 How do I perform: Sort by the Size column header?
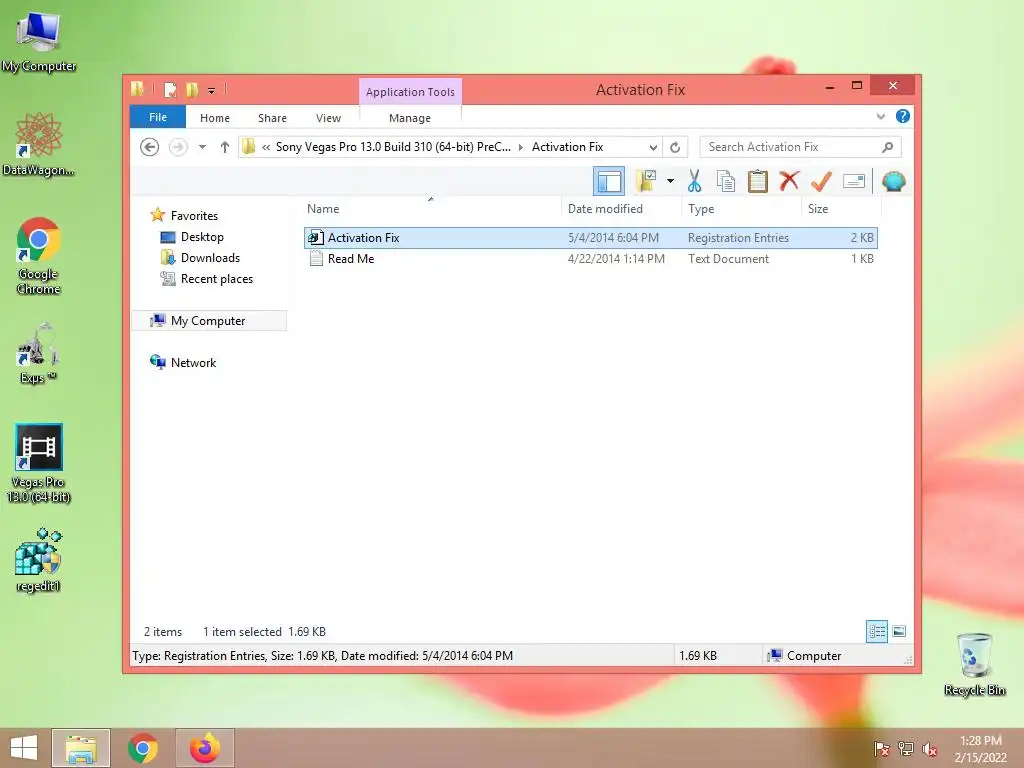(x=841, y=208)
